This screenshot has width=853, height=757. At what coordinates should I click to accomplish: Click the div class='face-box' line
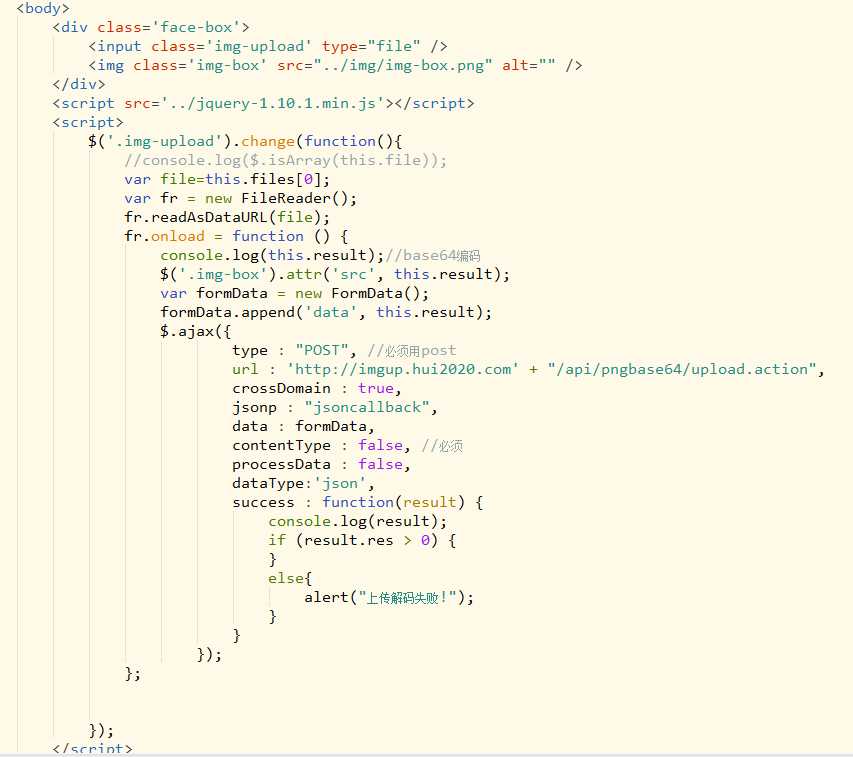coord(151,27)
